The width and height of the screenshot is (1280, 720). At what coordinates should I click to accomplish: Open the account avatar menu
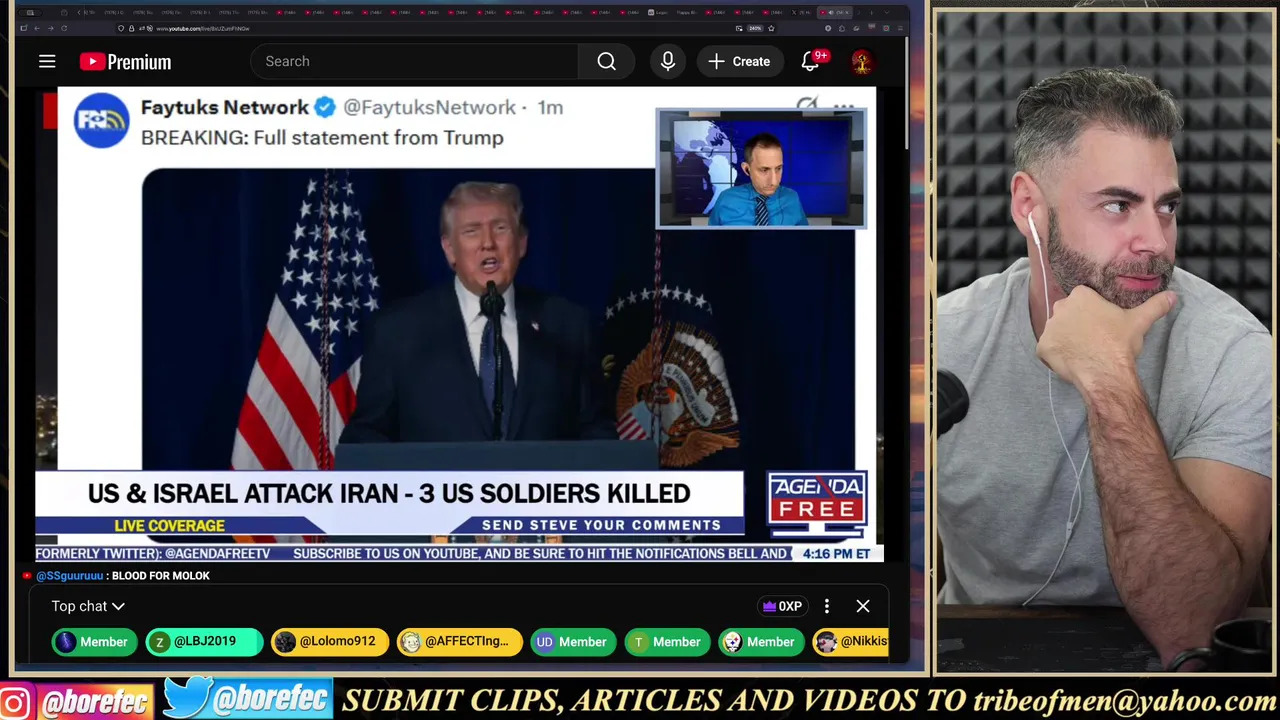tap(861, 62)
